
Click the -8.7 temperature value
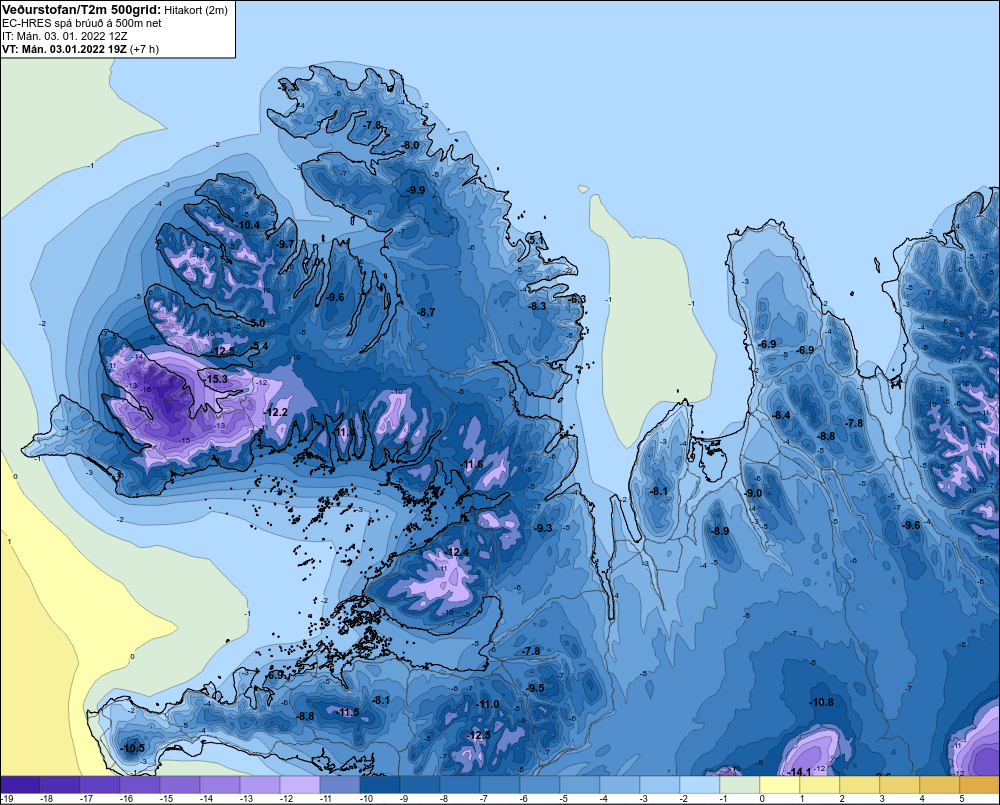pyautogui.click(x=425, y=312)
